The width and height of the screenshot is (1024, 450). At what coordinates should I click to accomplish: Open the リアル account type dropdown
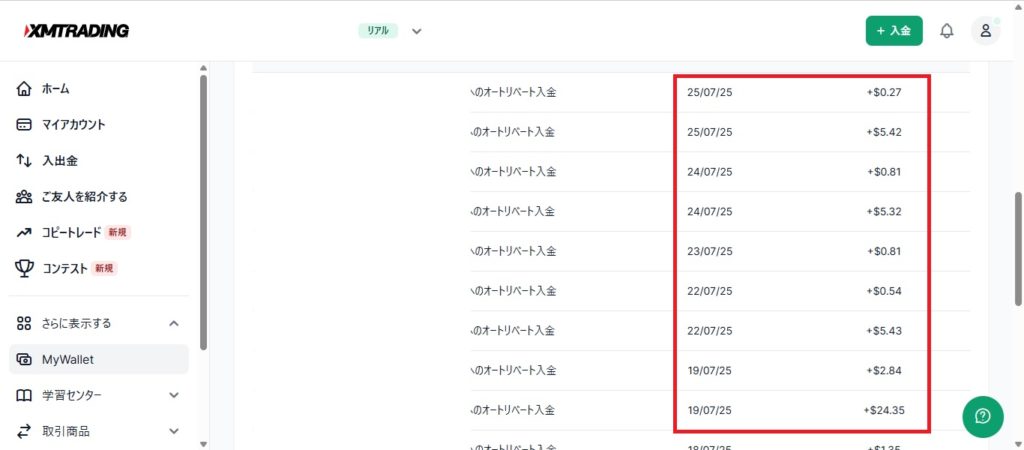click(x=417, y=31)
